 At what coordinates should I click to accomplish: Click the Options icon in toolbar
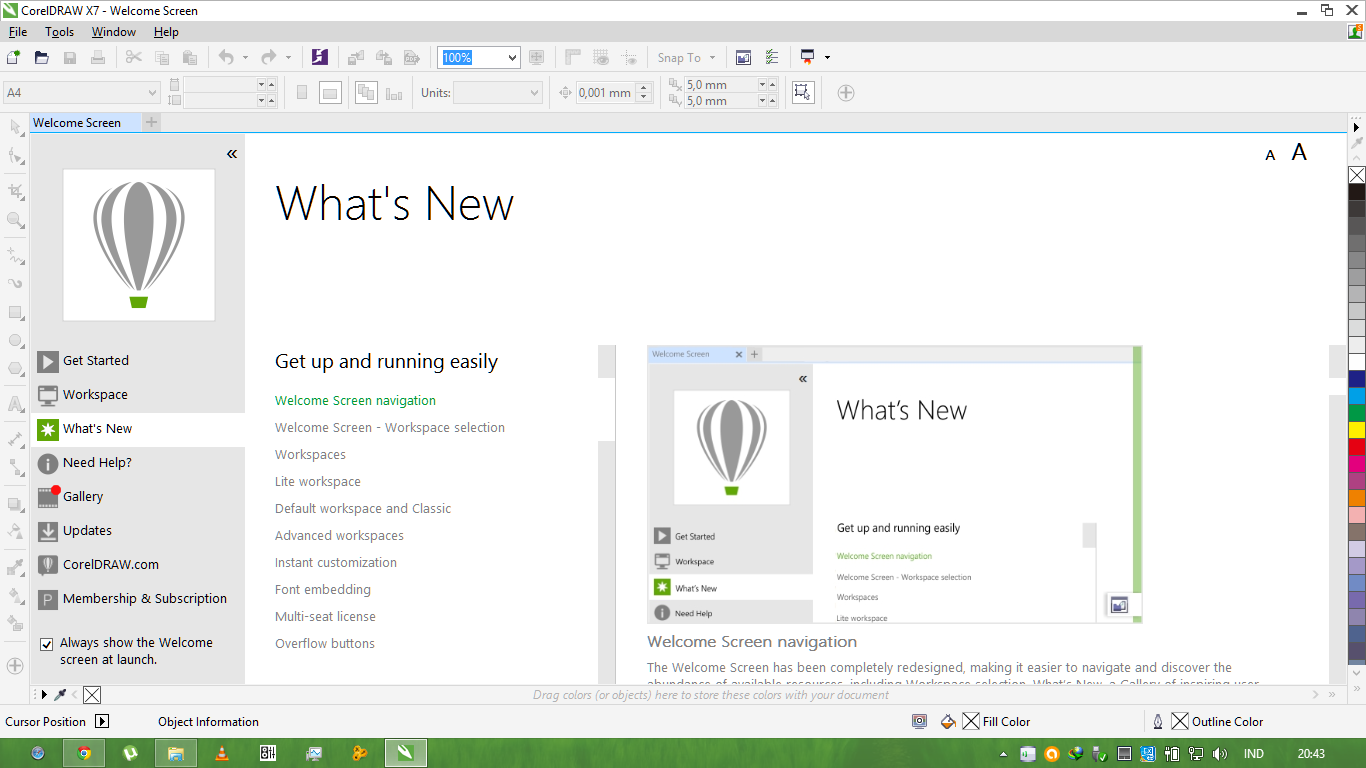click(771, 58)
